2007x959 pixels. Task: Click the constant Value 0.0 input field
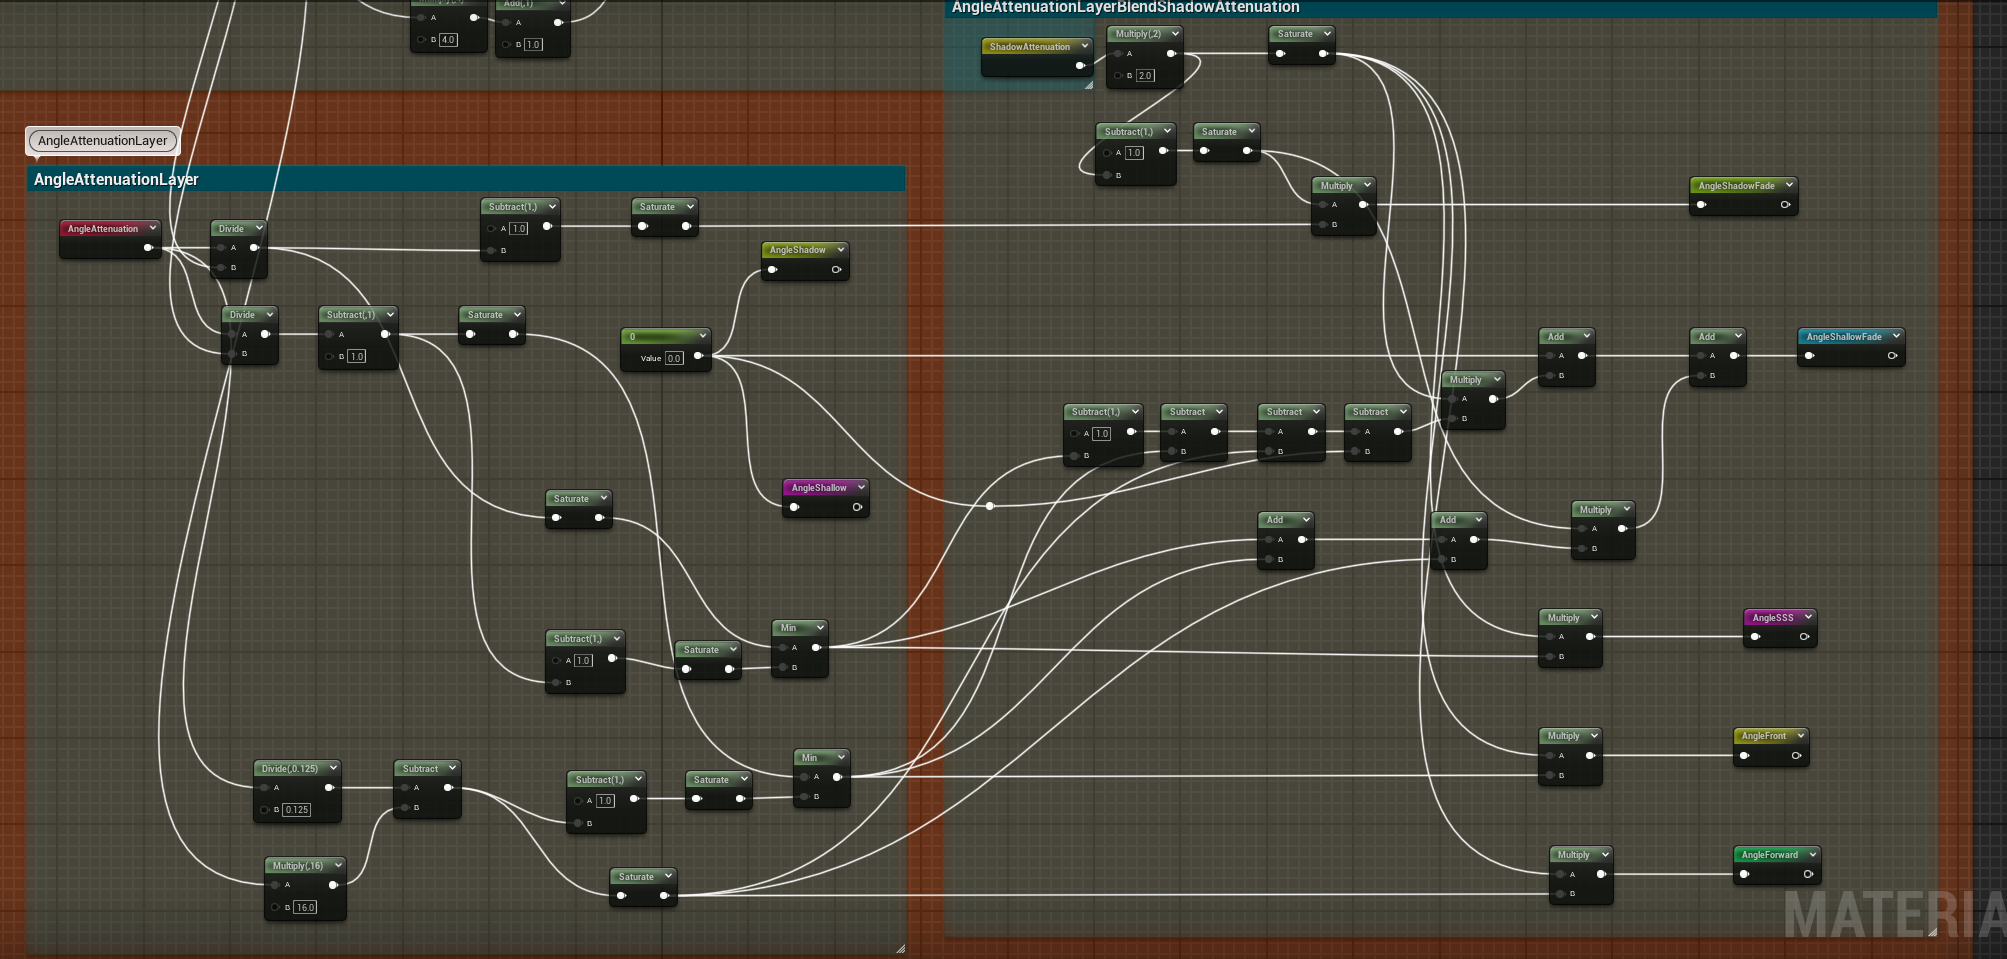[x=675, y=358]
